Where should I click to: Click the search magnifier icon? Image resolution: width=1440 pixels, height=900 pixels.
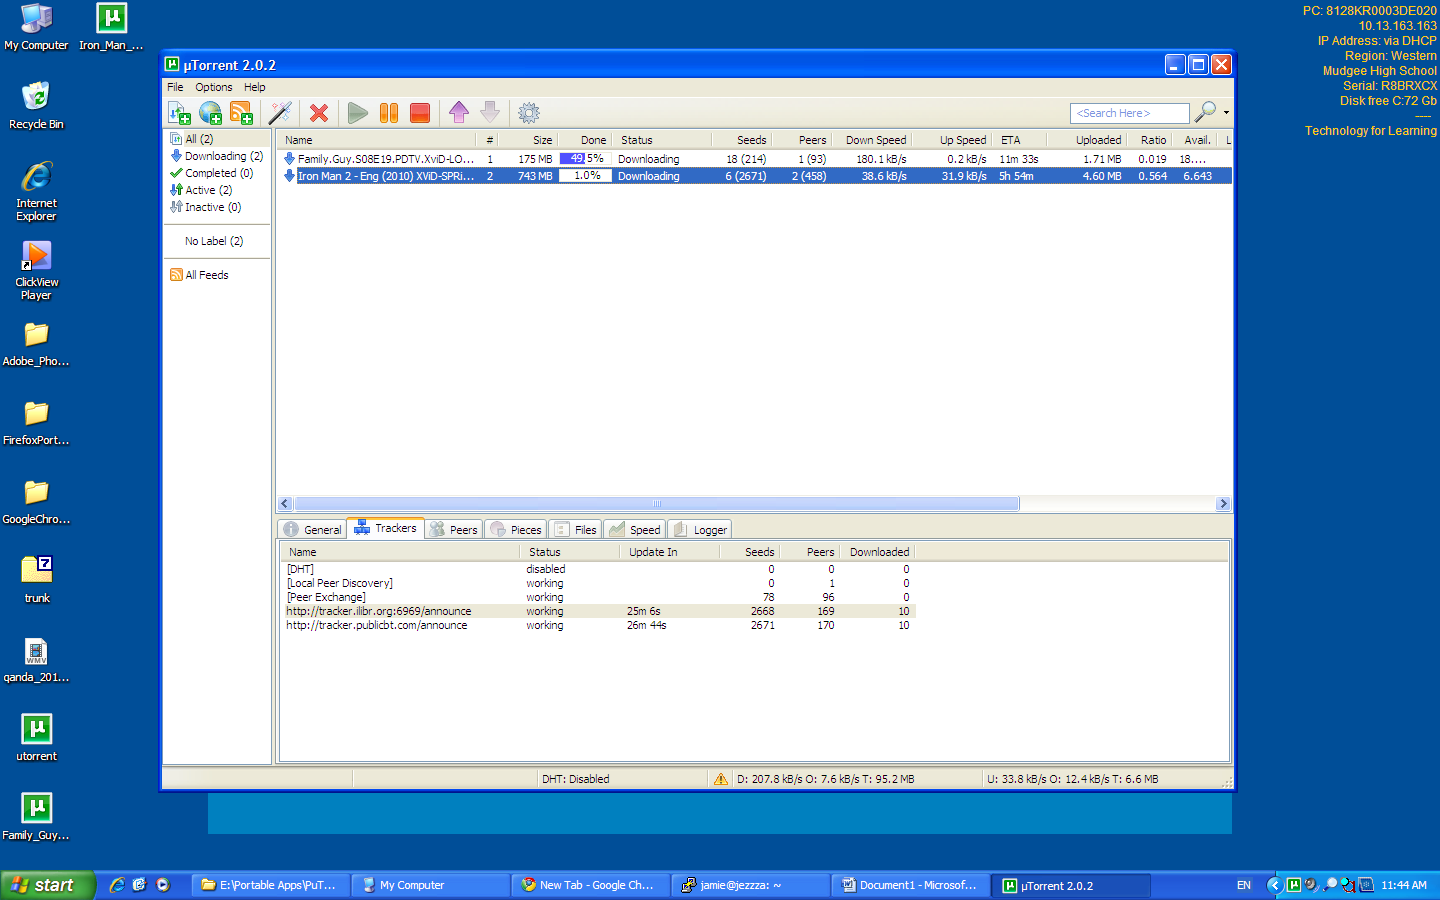tap(1206, 112)
